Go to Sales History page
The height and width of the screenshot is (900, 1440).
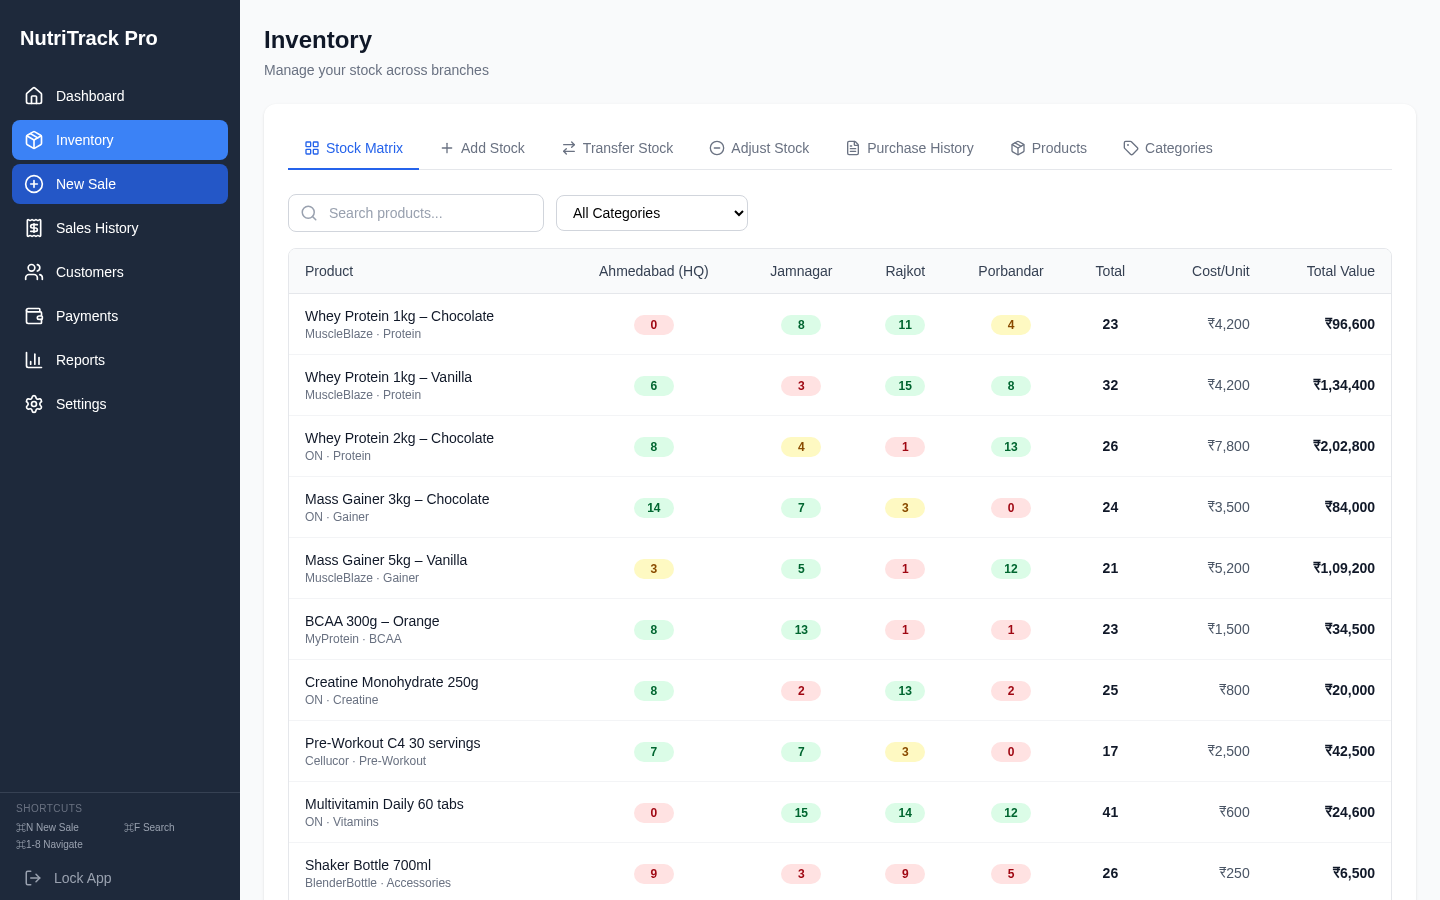[x=120, y=228]
